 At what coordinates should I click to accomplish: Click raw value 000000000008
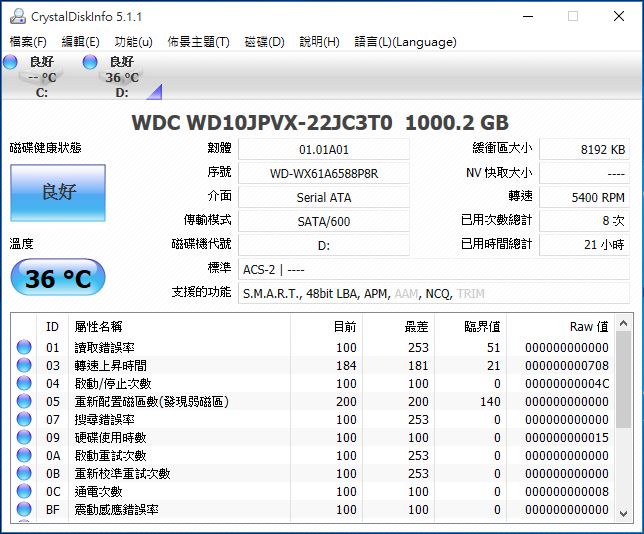[567, 492]
